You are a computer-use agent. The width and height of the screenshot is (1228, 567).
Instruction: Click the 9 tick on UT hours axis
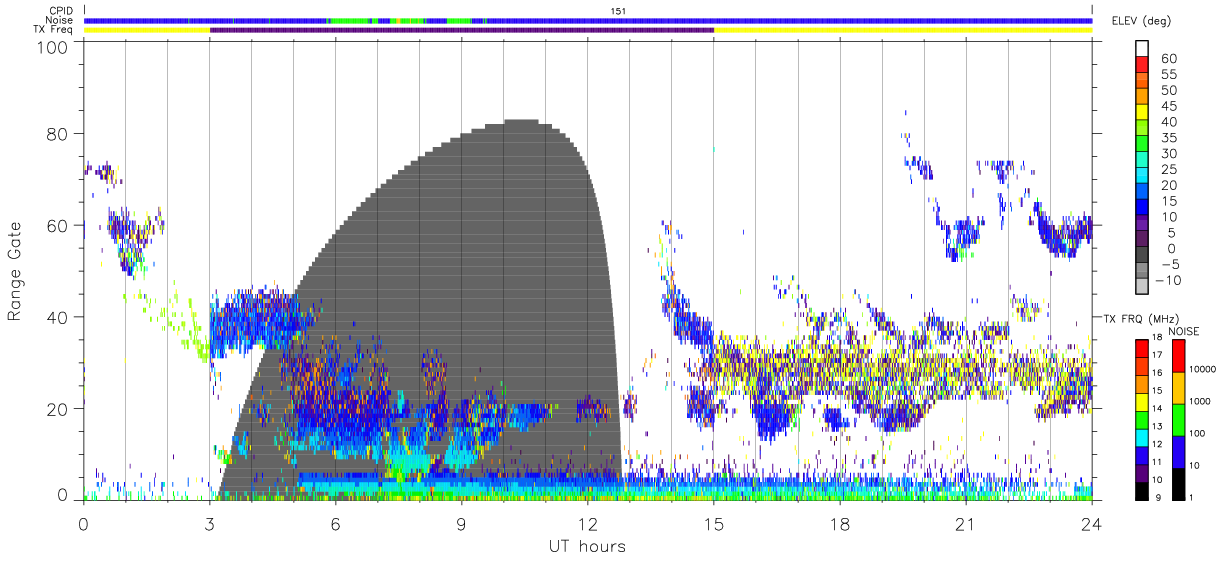461,524
